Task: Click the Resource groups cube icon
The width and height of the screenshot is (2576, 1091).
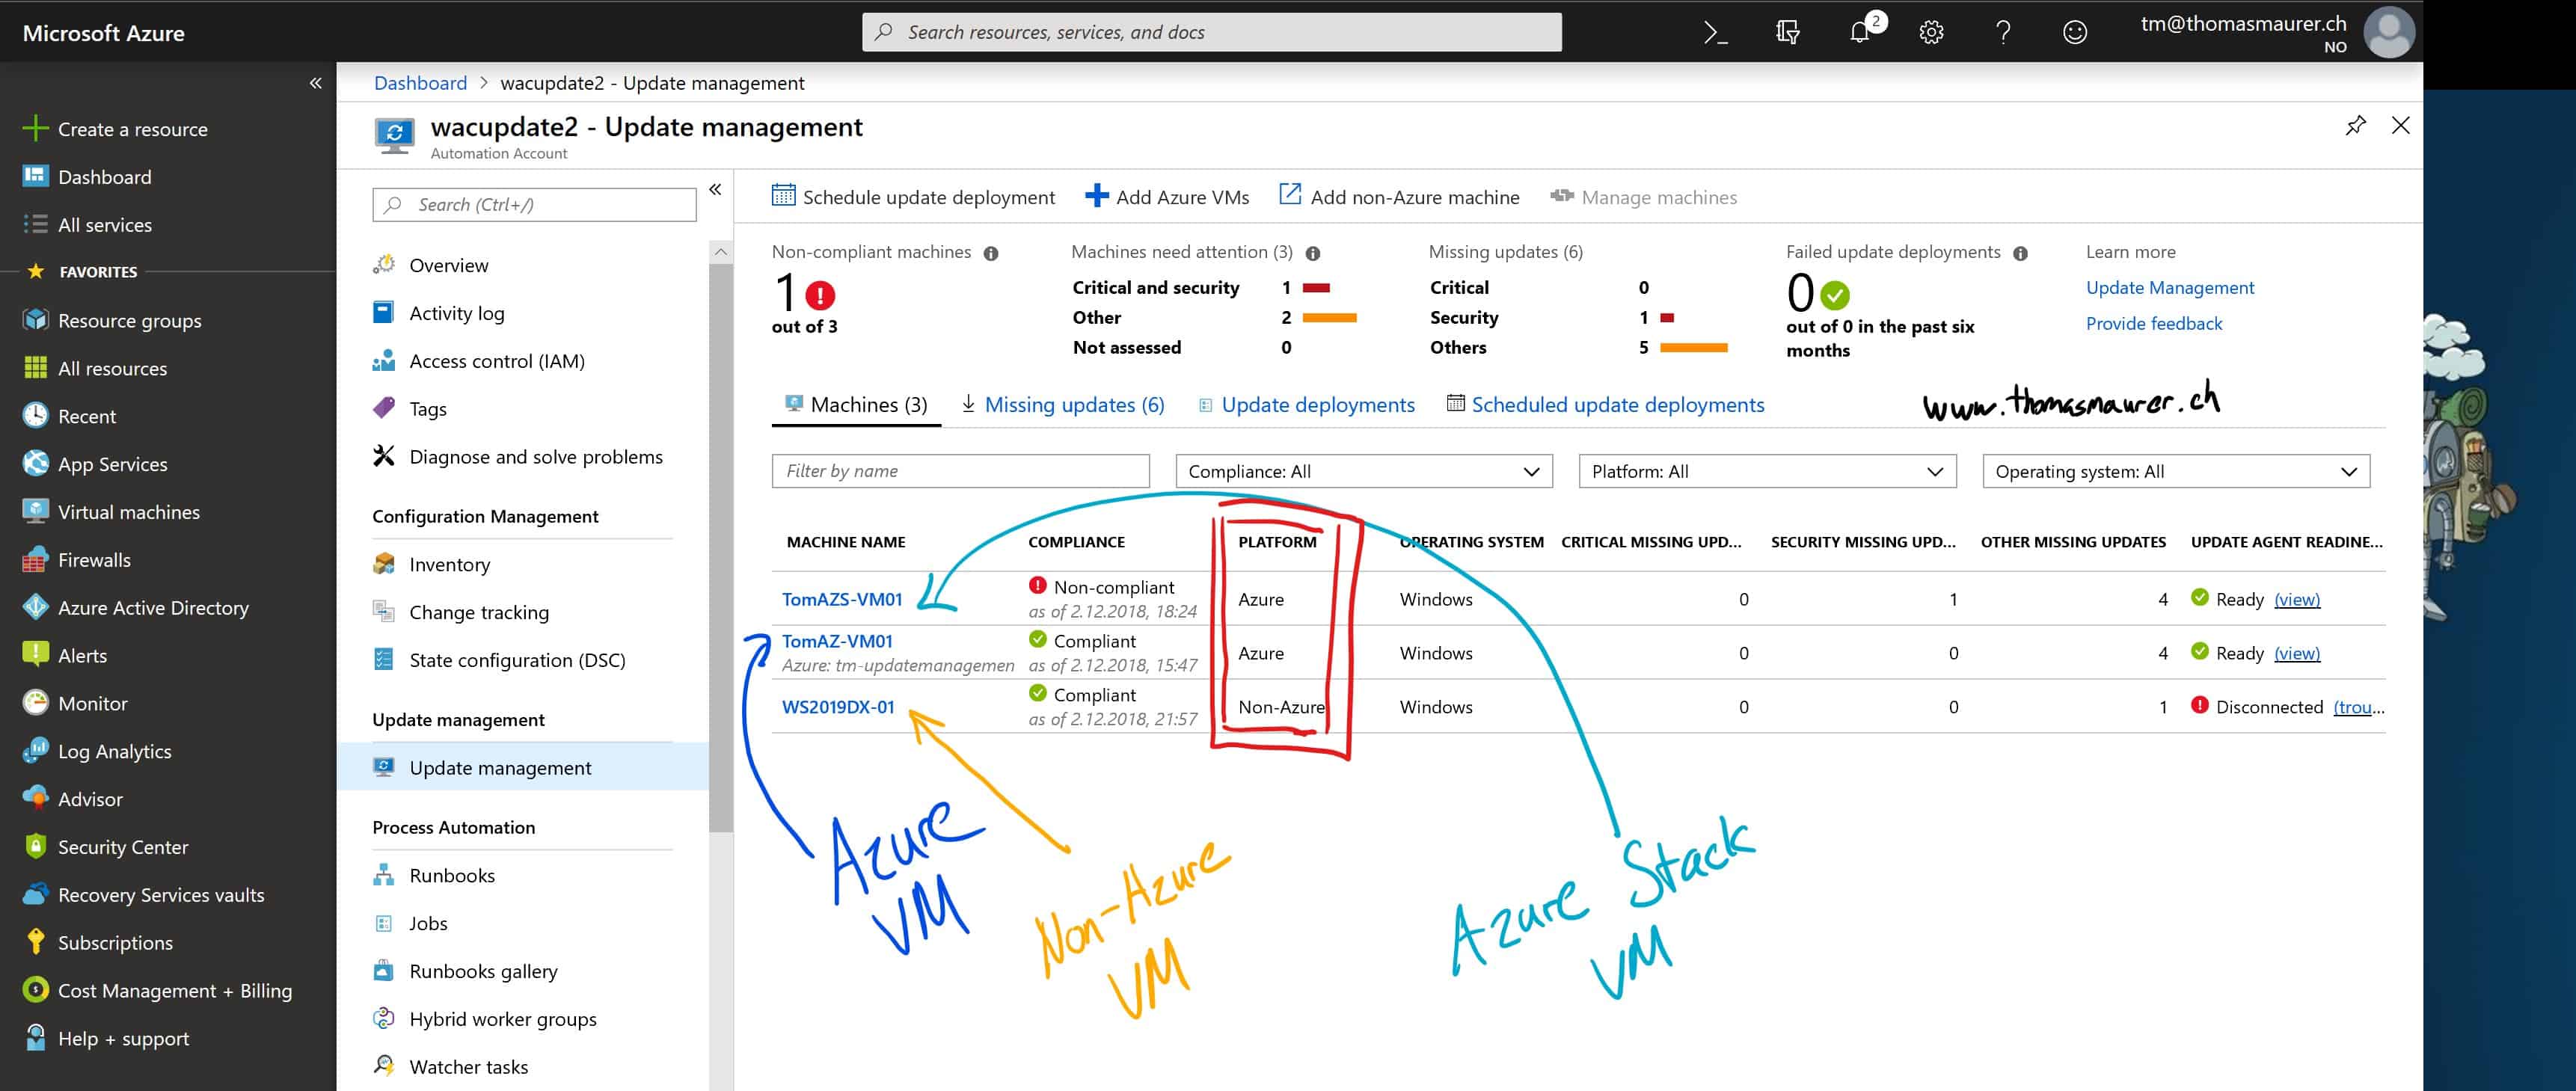Action: [x=35, y=320]
